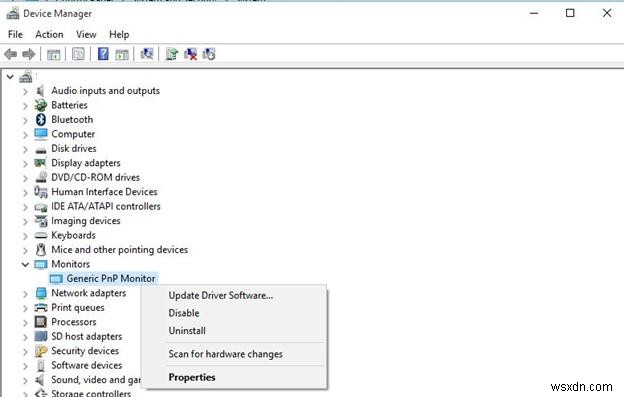The image size is (624, 397).
Task: Maximize the Device Manager window
Action: tap(570, 13)
